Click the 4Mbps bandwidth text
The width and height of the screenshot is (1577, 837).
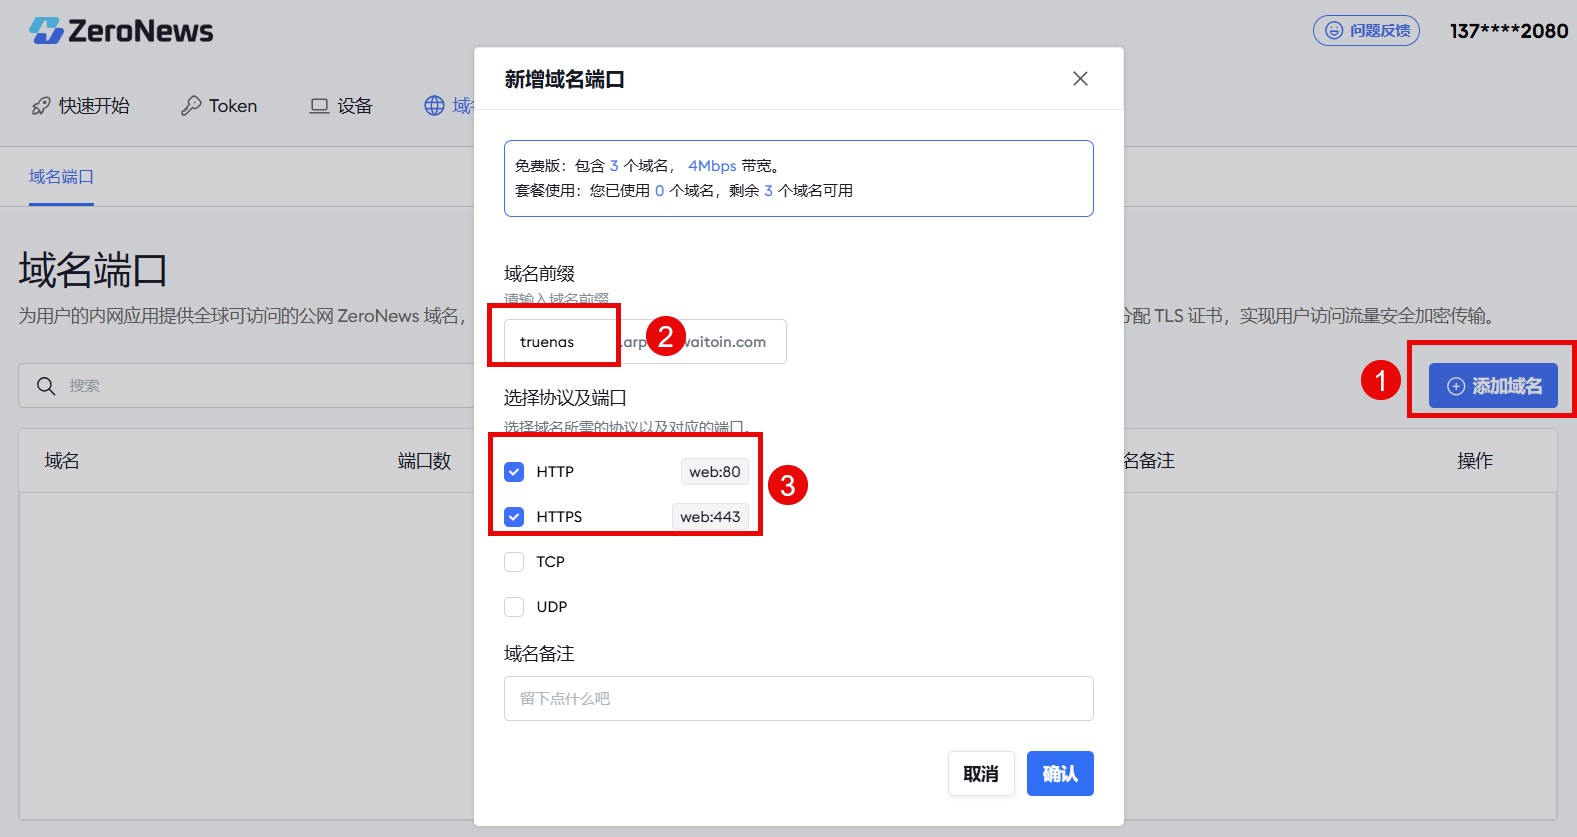(712, 166)
